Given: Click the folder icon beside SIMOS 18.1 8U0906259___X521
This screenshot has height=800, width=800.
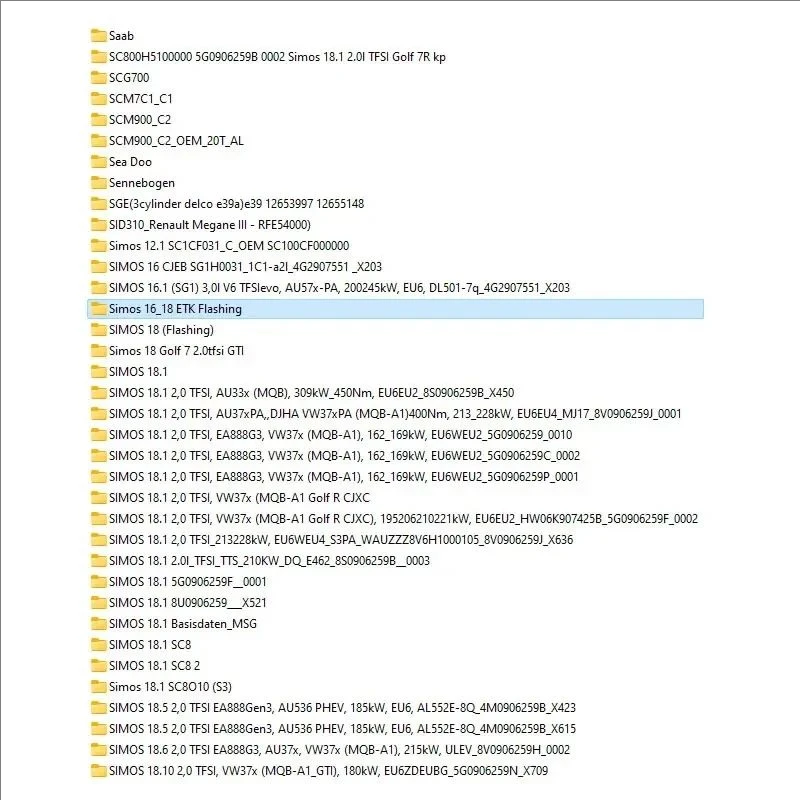Looking at the screenshot, I should [x=98, y=603].
